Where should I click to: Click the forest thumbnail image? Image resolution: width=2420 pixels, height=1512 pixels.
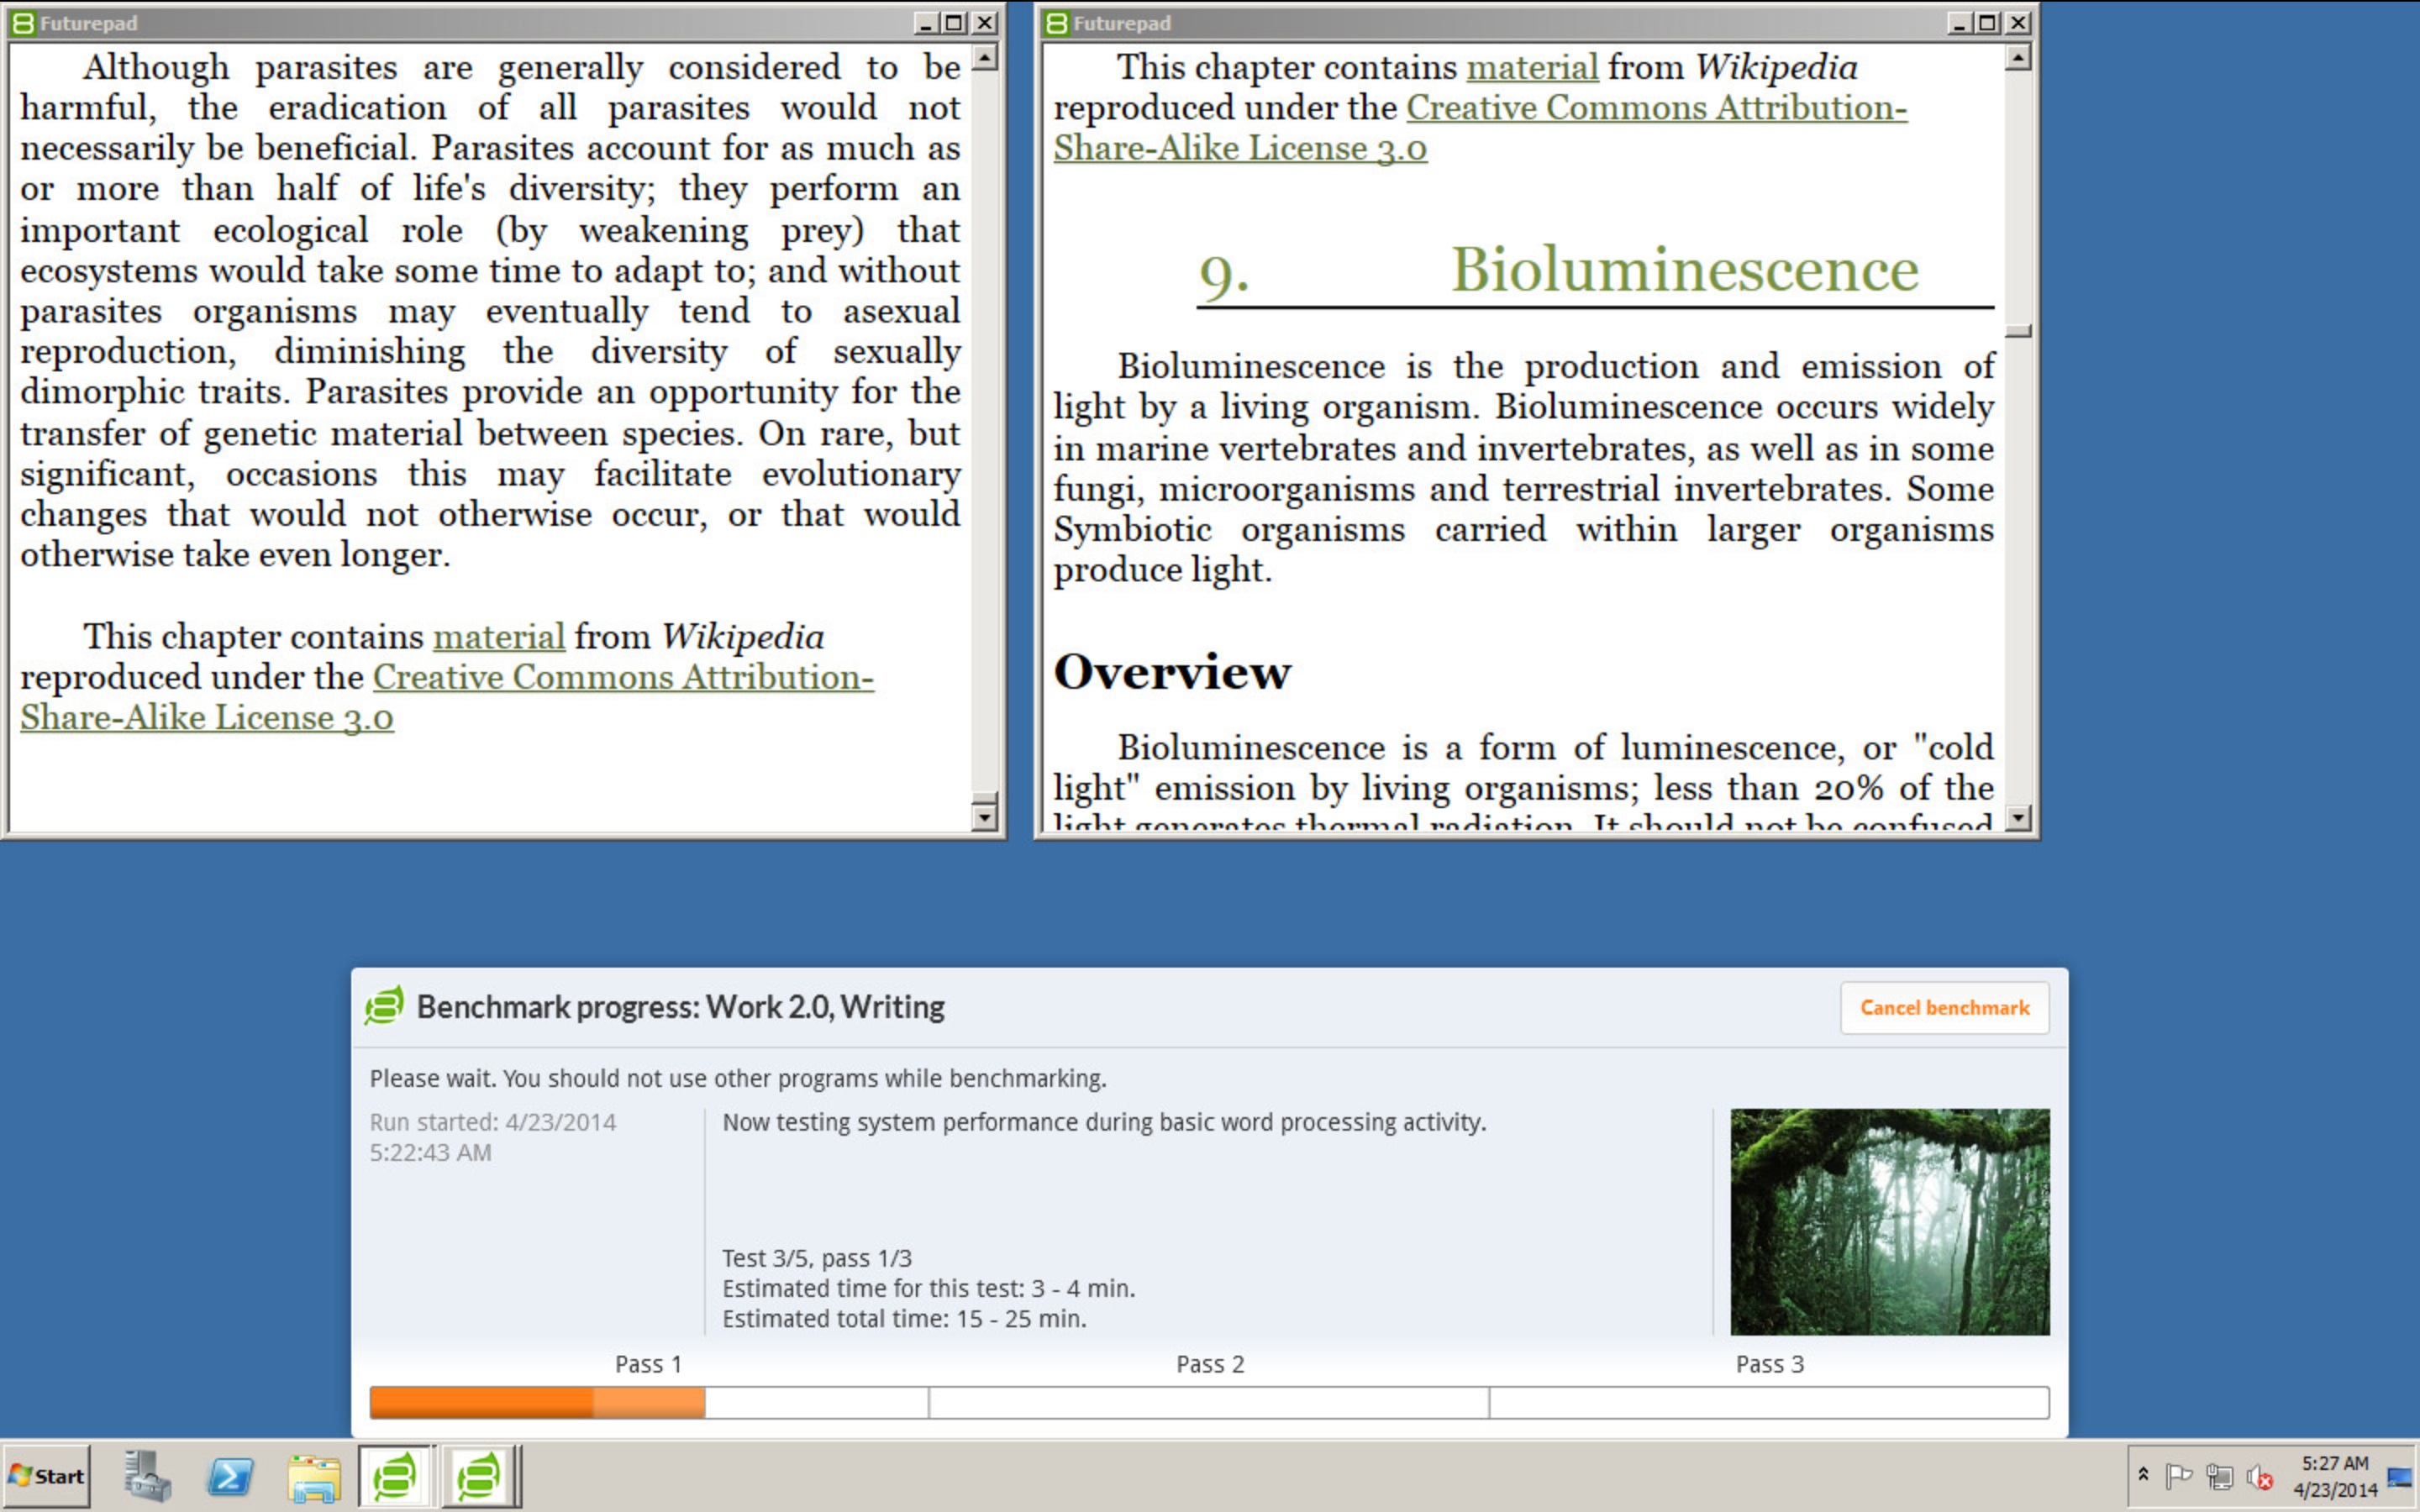coord(1889,1221)
